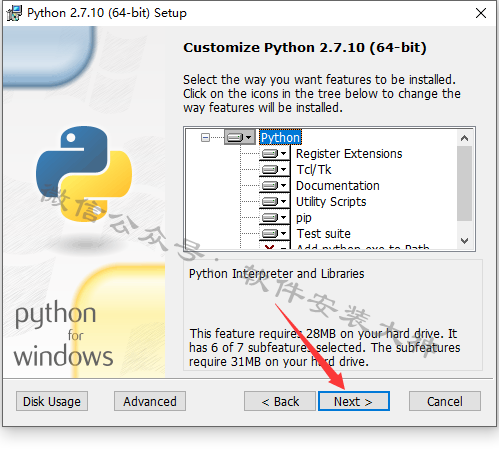Open Register Extensions feature dropdown

274,153
